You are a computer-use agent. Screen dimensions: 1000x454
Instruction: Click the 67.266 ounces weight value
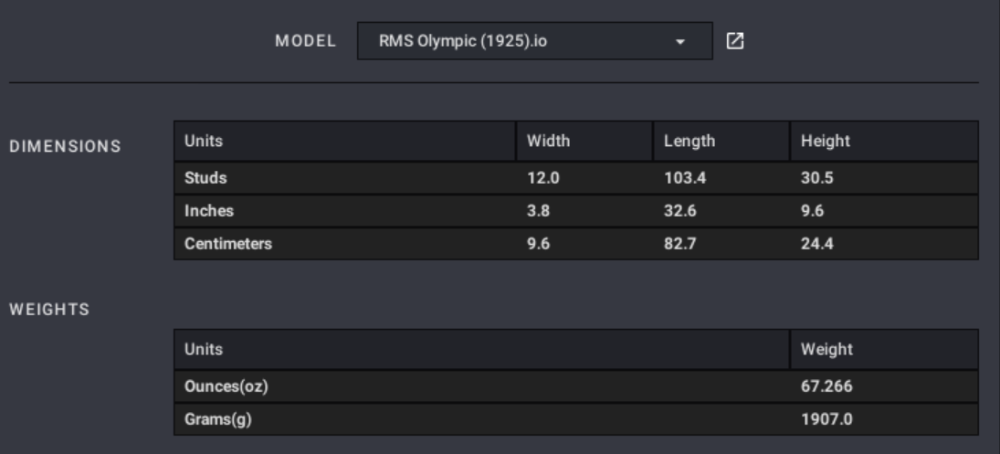827,386
